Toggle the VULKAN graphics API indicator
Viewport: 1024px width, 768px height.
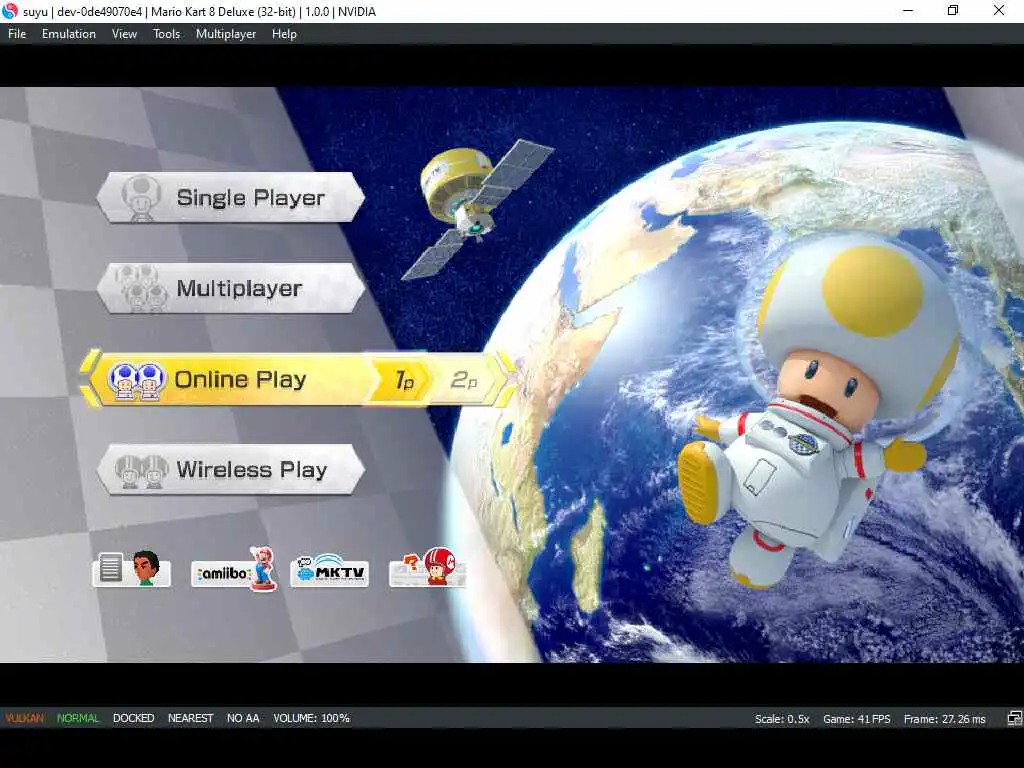click(x=24, y=718)
